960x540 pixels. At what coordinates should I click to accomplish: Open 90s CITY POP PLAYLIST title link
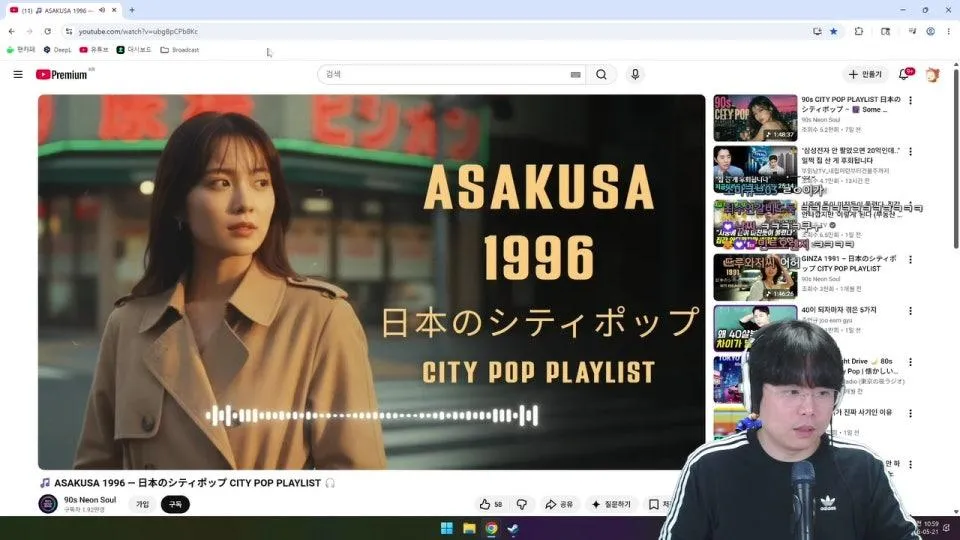click(x=851, y=104)
